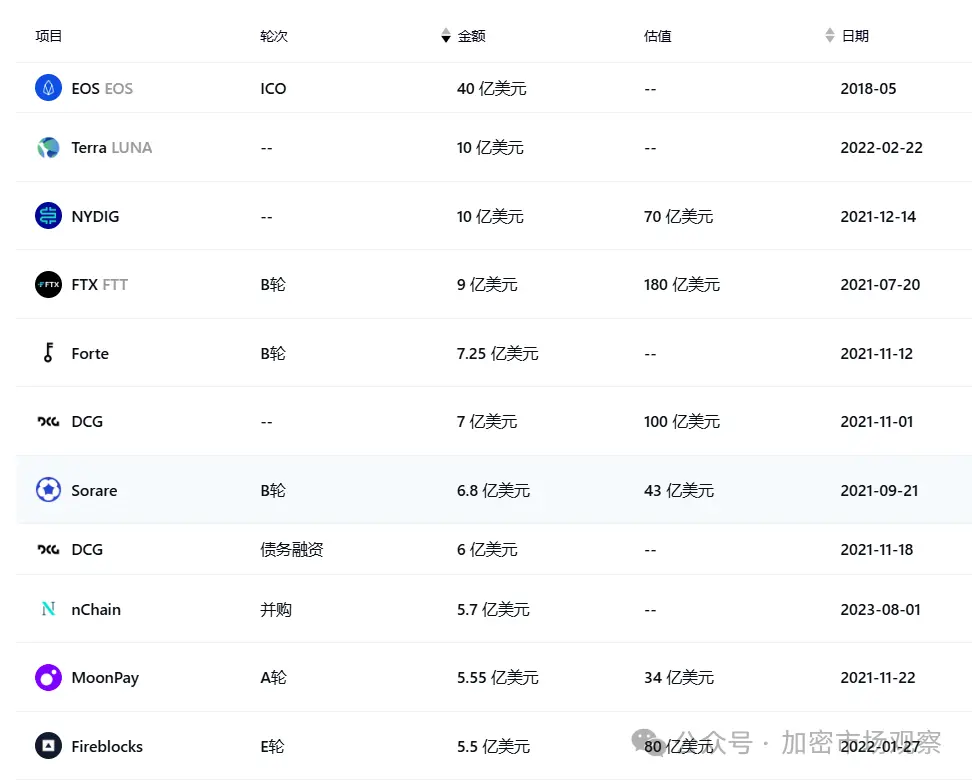Image resolution: width=972 pixels, height=781 pixels.
Task: Click the 2021-12-14 date cell
Action: pyautogui.click(x=878, y=216)
